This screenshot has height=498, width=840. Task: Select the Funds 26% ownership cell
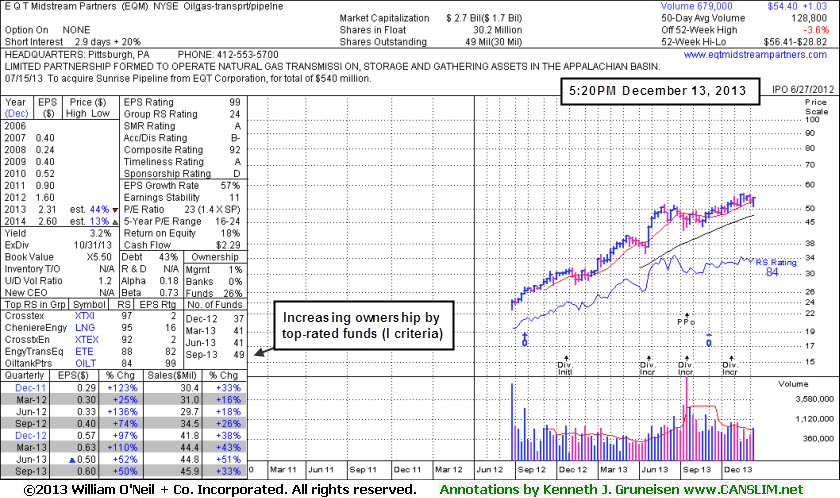(214, 293)
